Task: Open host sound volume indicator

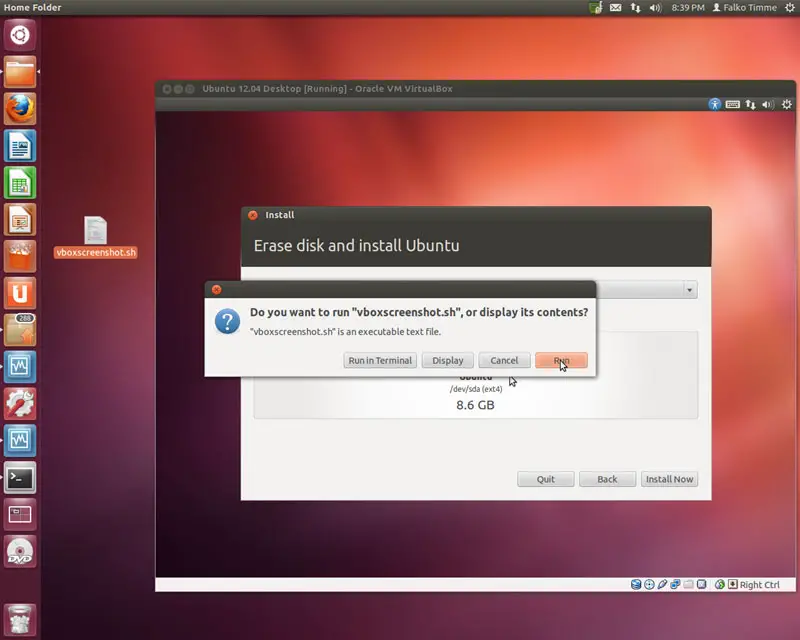Action: 655,8
